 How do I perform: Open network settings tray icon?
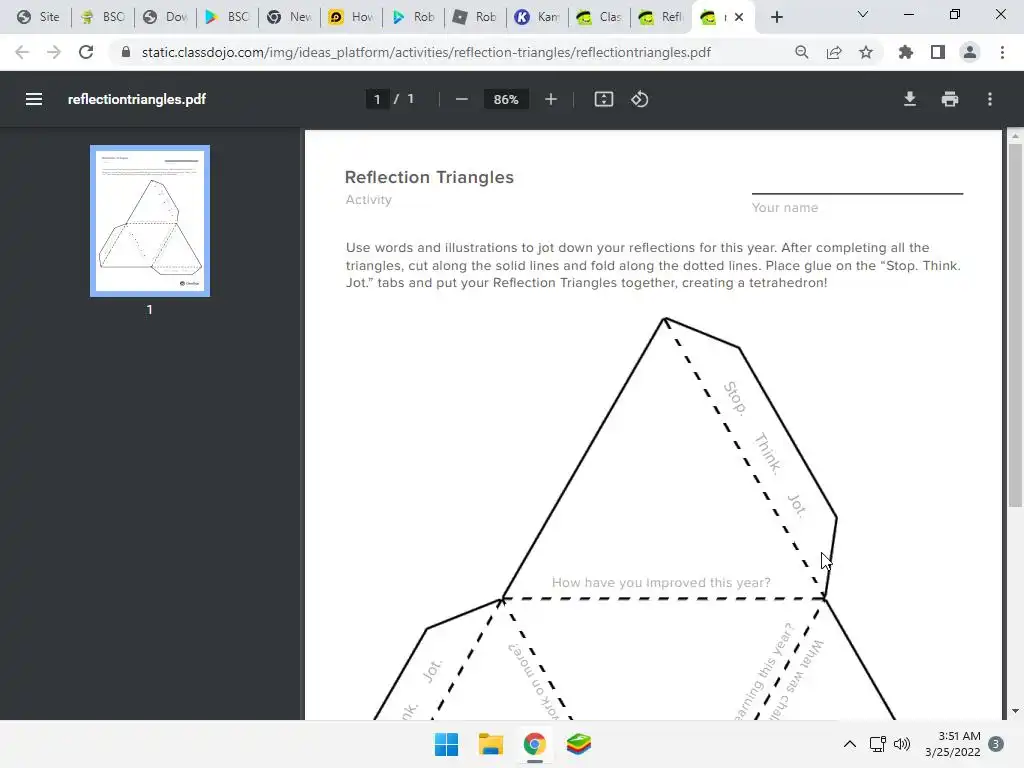pos(877,744)
